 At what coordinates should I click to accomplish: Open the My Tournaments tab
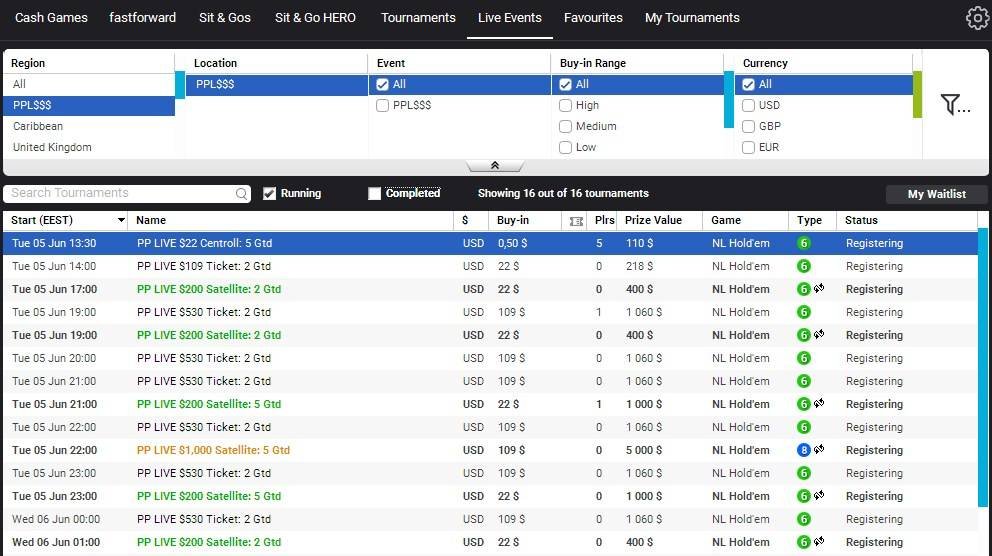[692, 18]
